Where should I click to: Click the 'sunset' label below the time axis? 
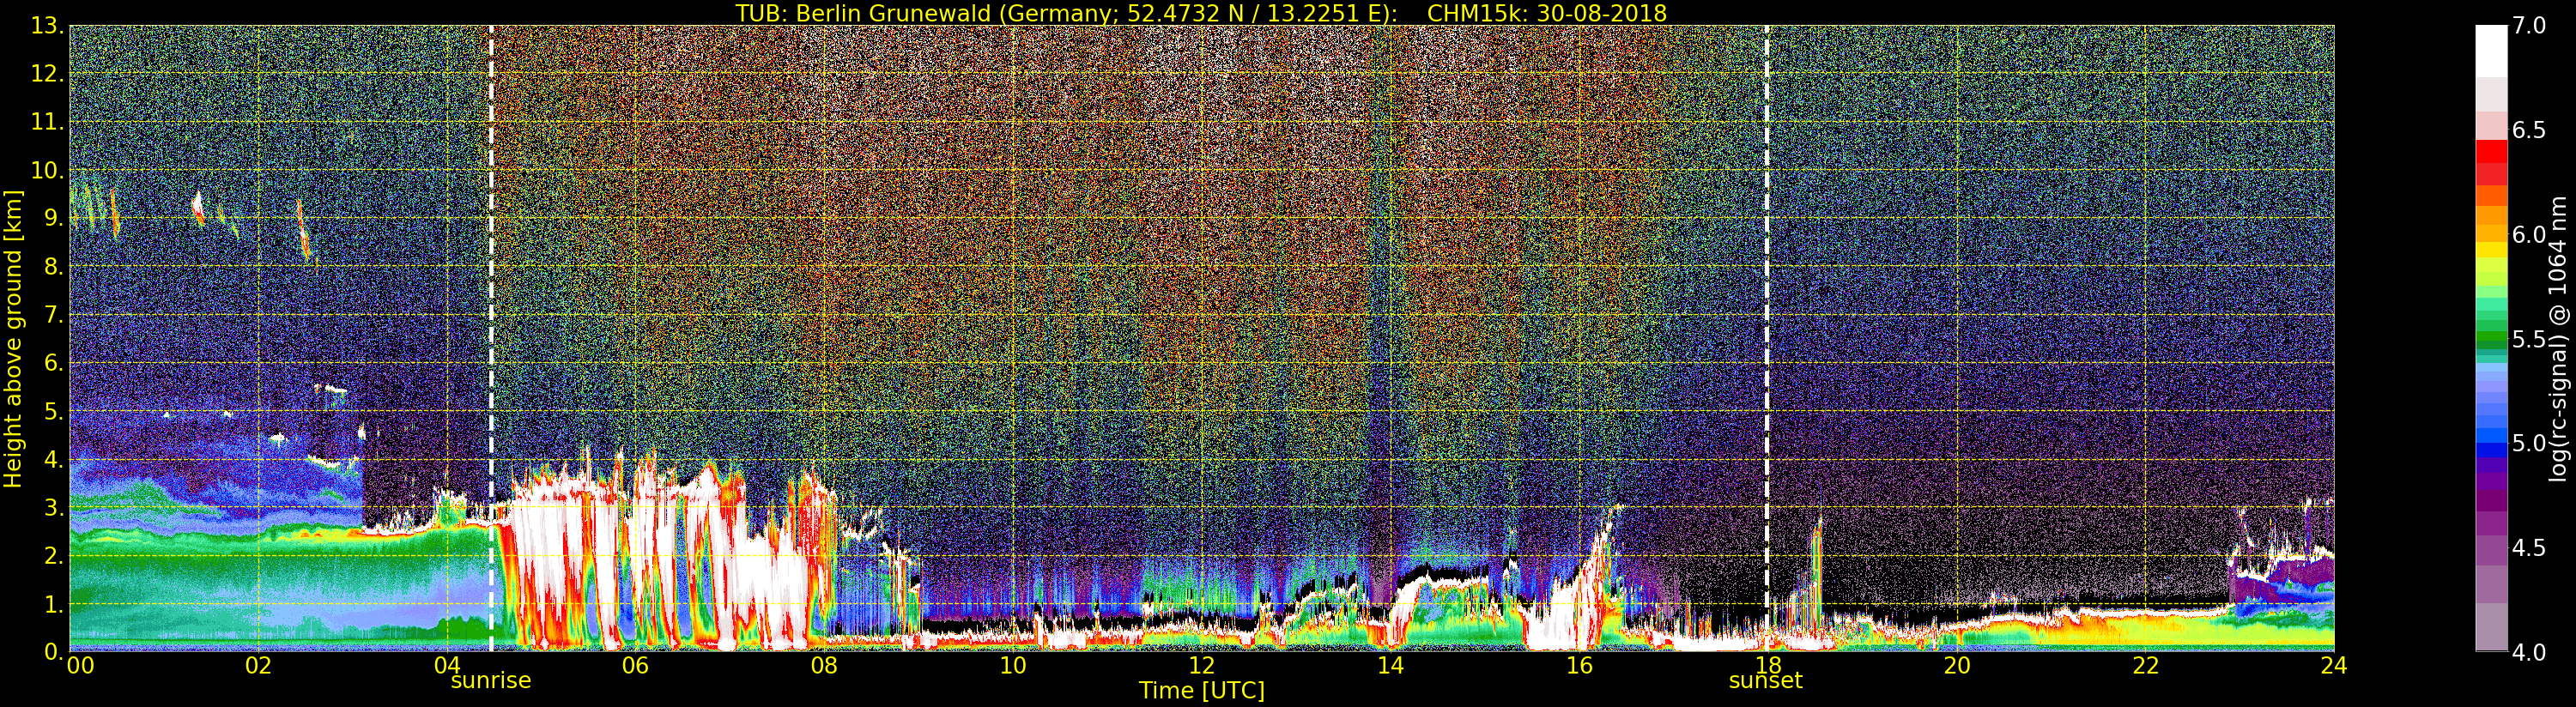click(1765, 681)
